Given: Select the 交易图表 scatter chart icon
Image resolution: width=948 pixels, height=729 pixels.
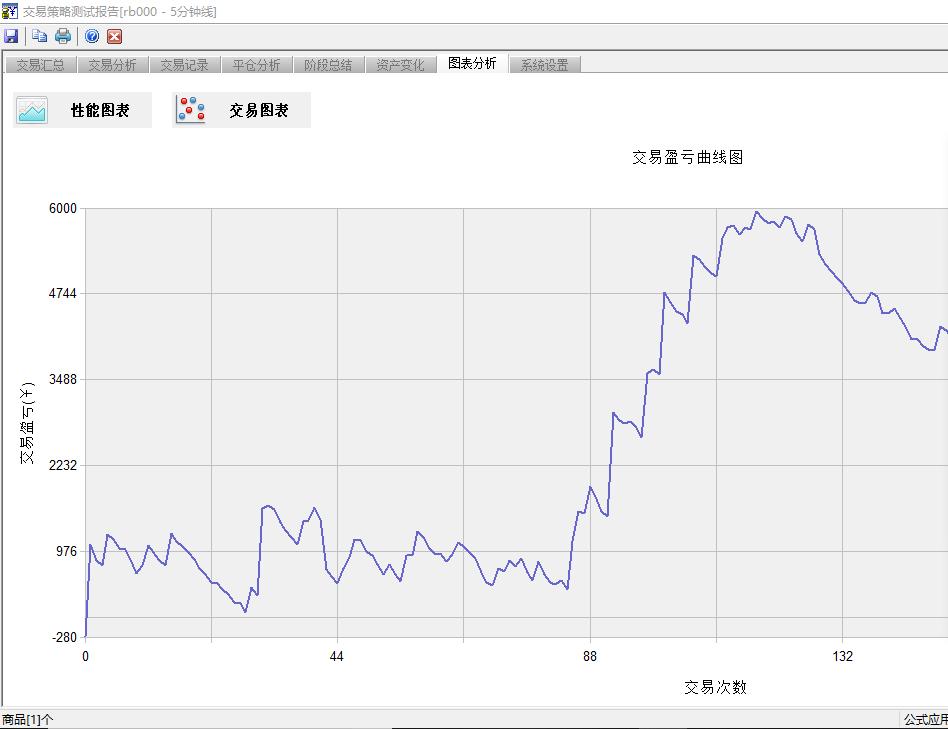Looking at the screenshot, I should pos(190,109).
